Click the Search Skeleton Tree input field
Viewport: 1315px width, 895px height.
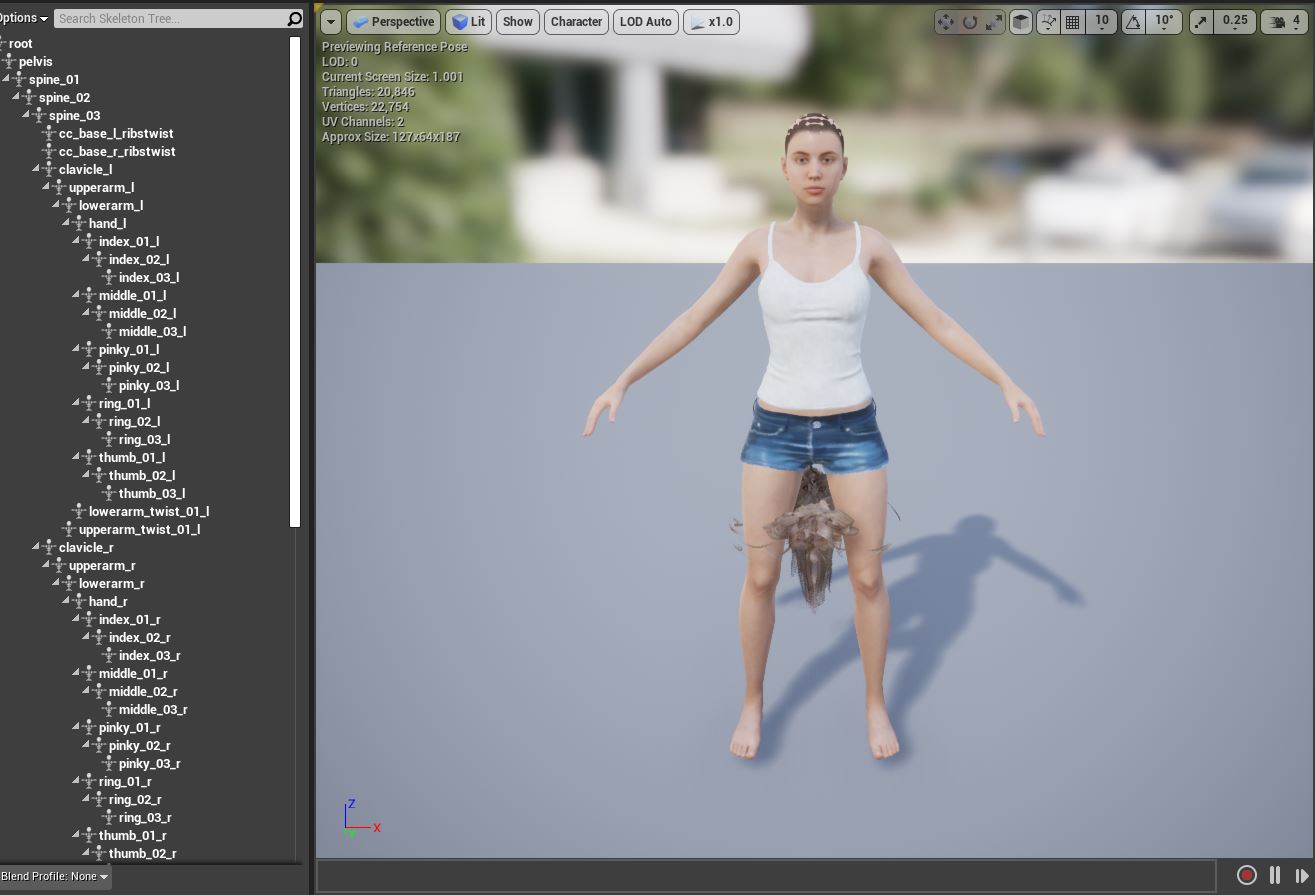click(168, 19)
